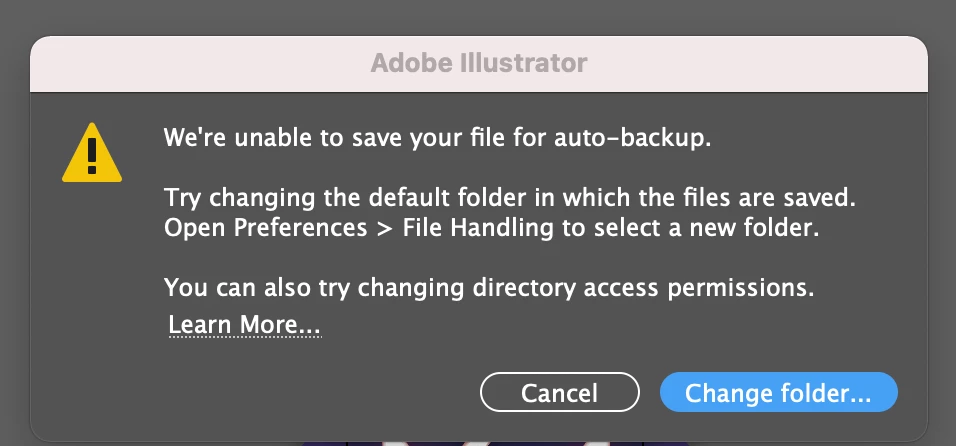956x446 pixels.
Task: Click the black exclamation mark in warning icon
Action: coord(92,155)
